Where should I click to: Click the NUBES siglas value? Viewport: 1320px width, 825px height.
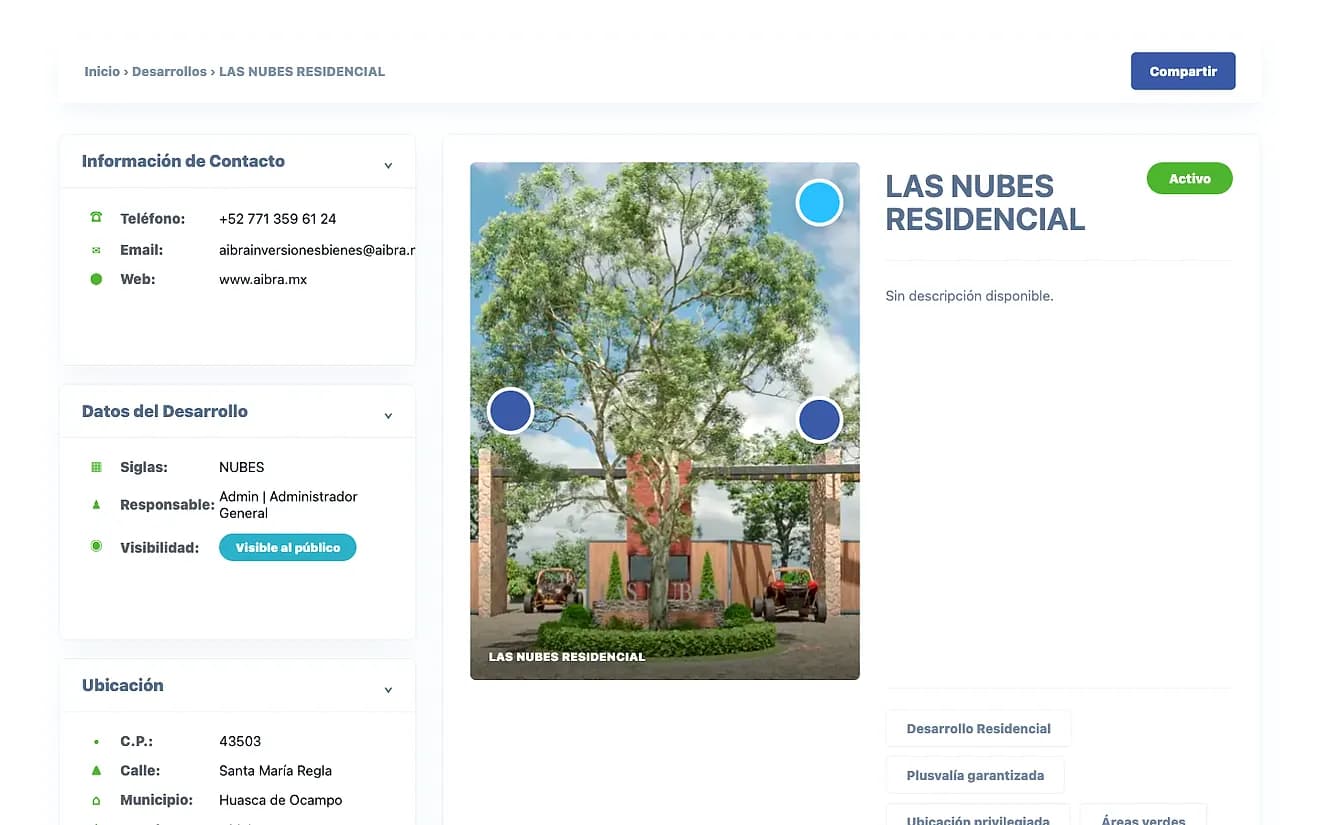(x=242, y=467)
